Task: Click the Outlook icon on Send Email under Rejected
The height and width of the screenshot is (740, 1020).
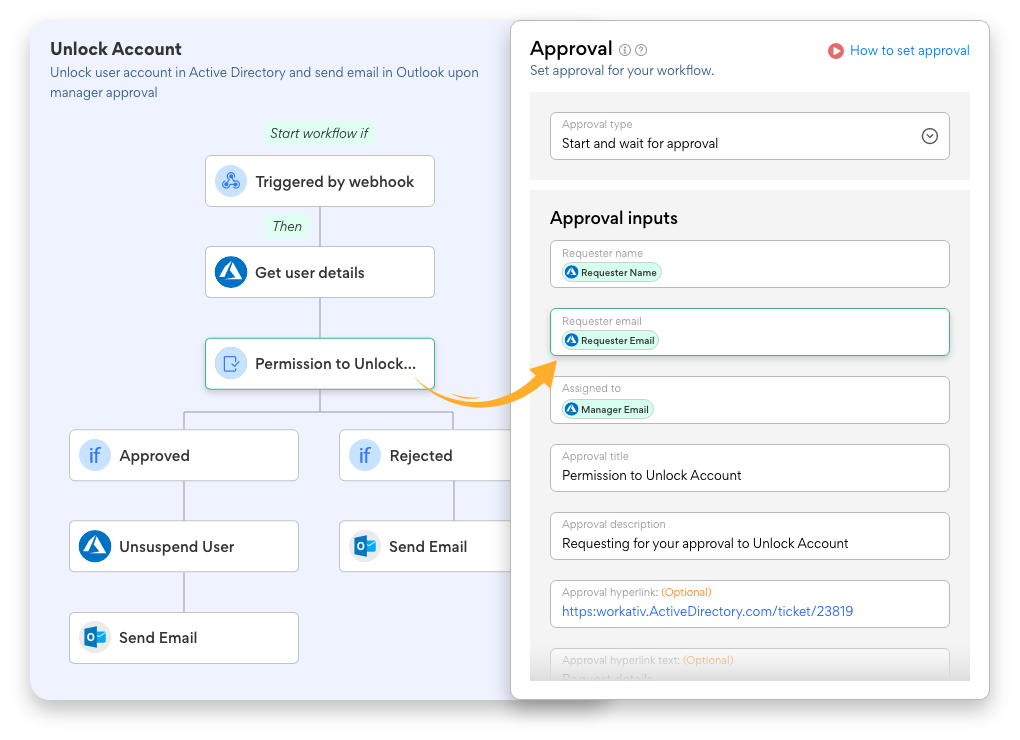Action: (x=366, y=546)
